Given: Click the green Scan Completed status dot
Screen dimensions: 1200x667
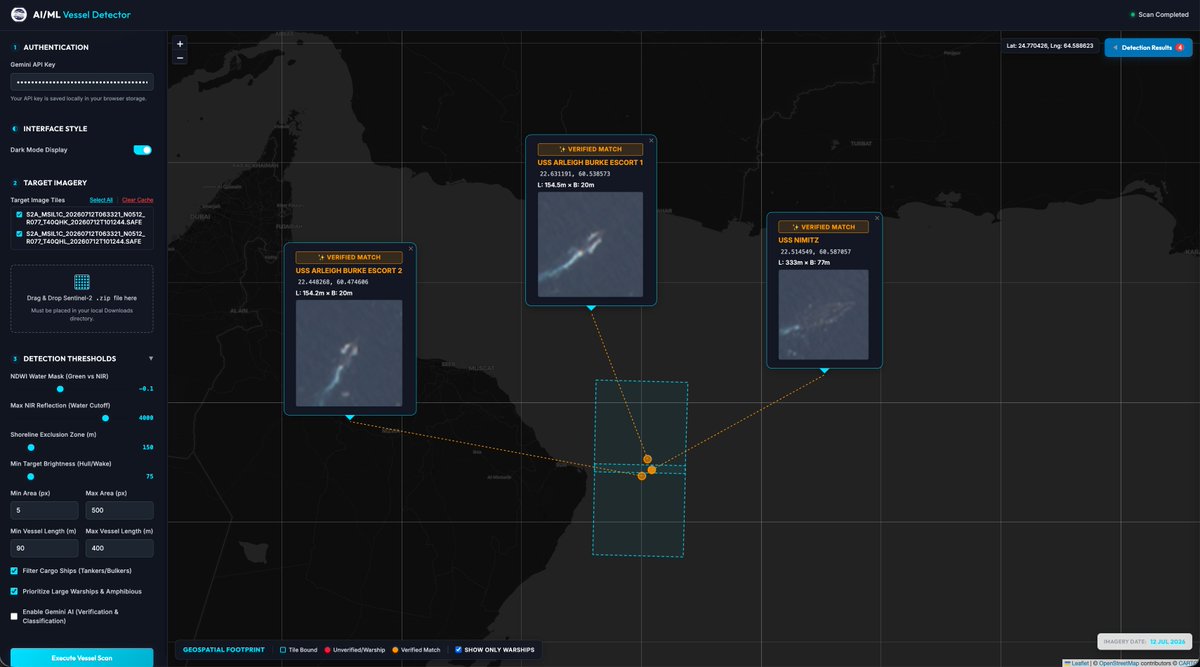Looking at the screenshot, I should tap(1132, 15).
